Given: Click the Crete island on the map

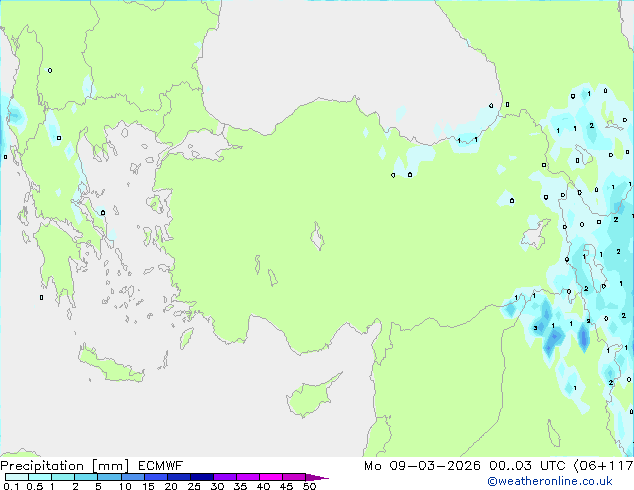Looking at the screenshot, I should pyautogui.click(x=111, y=364).
